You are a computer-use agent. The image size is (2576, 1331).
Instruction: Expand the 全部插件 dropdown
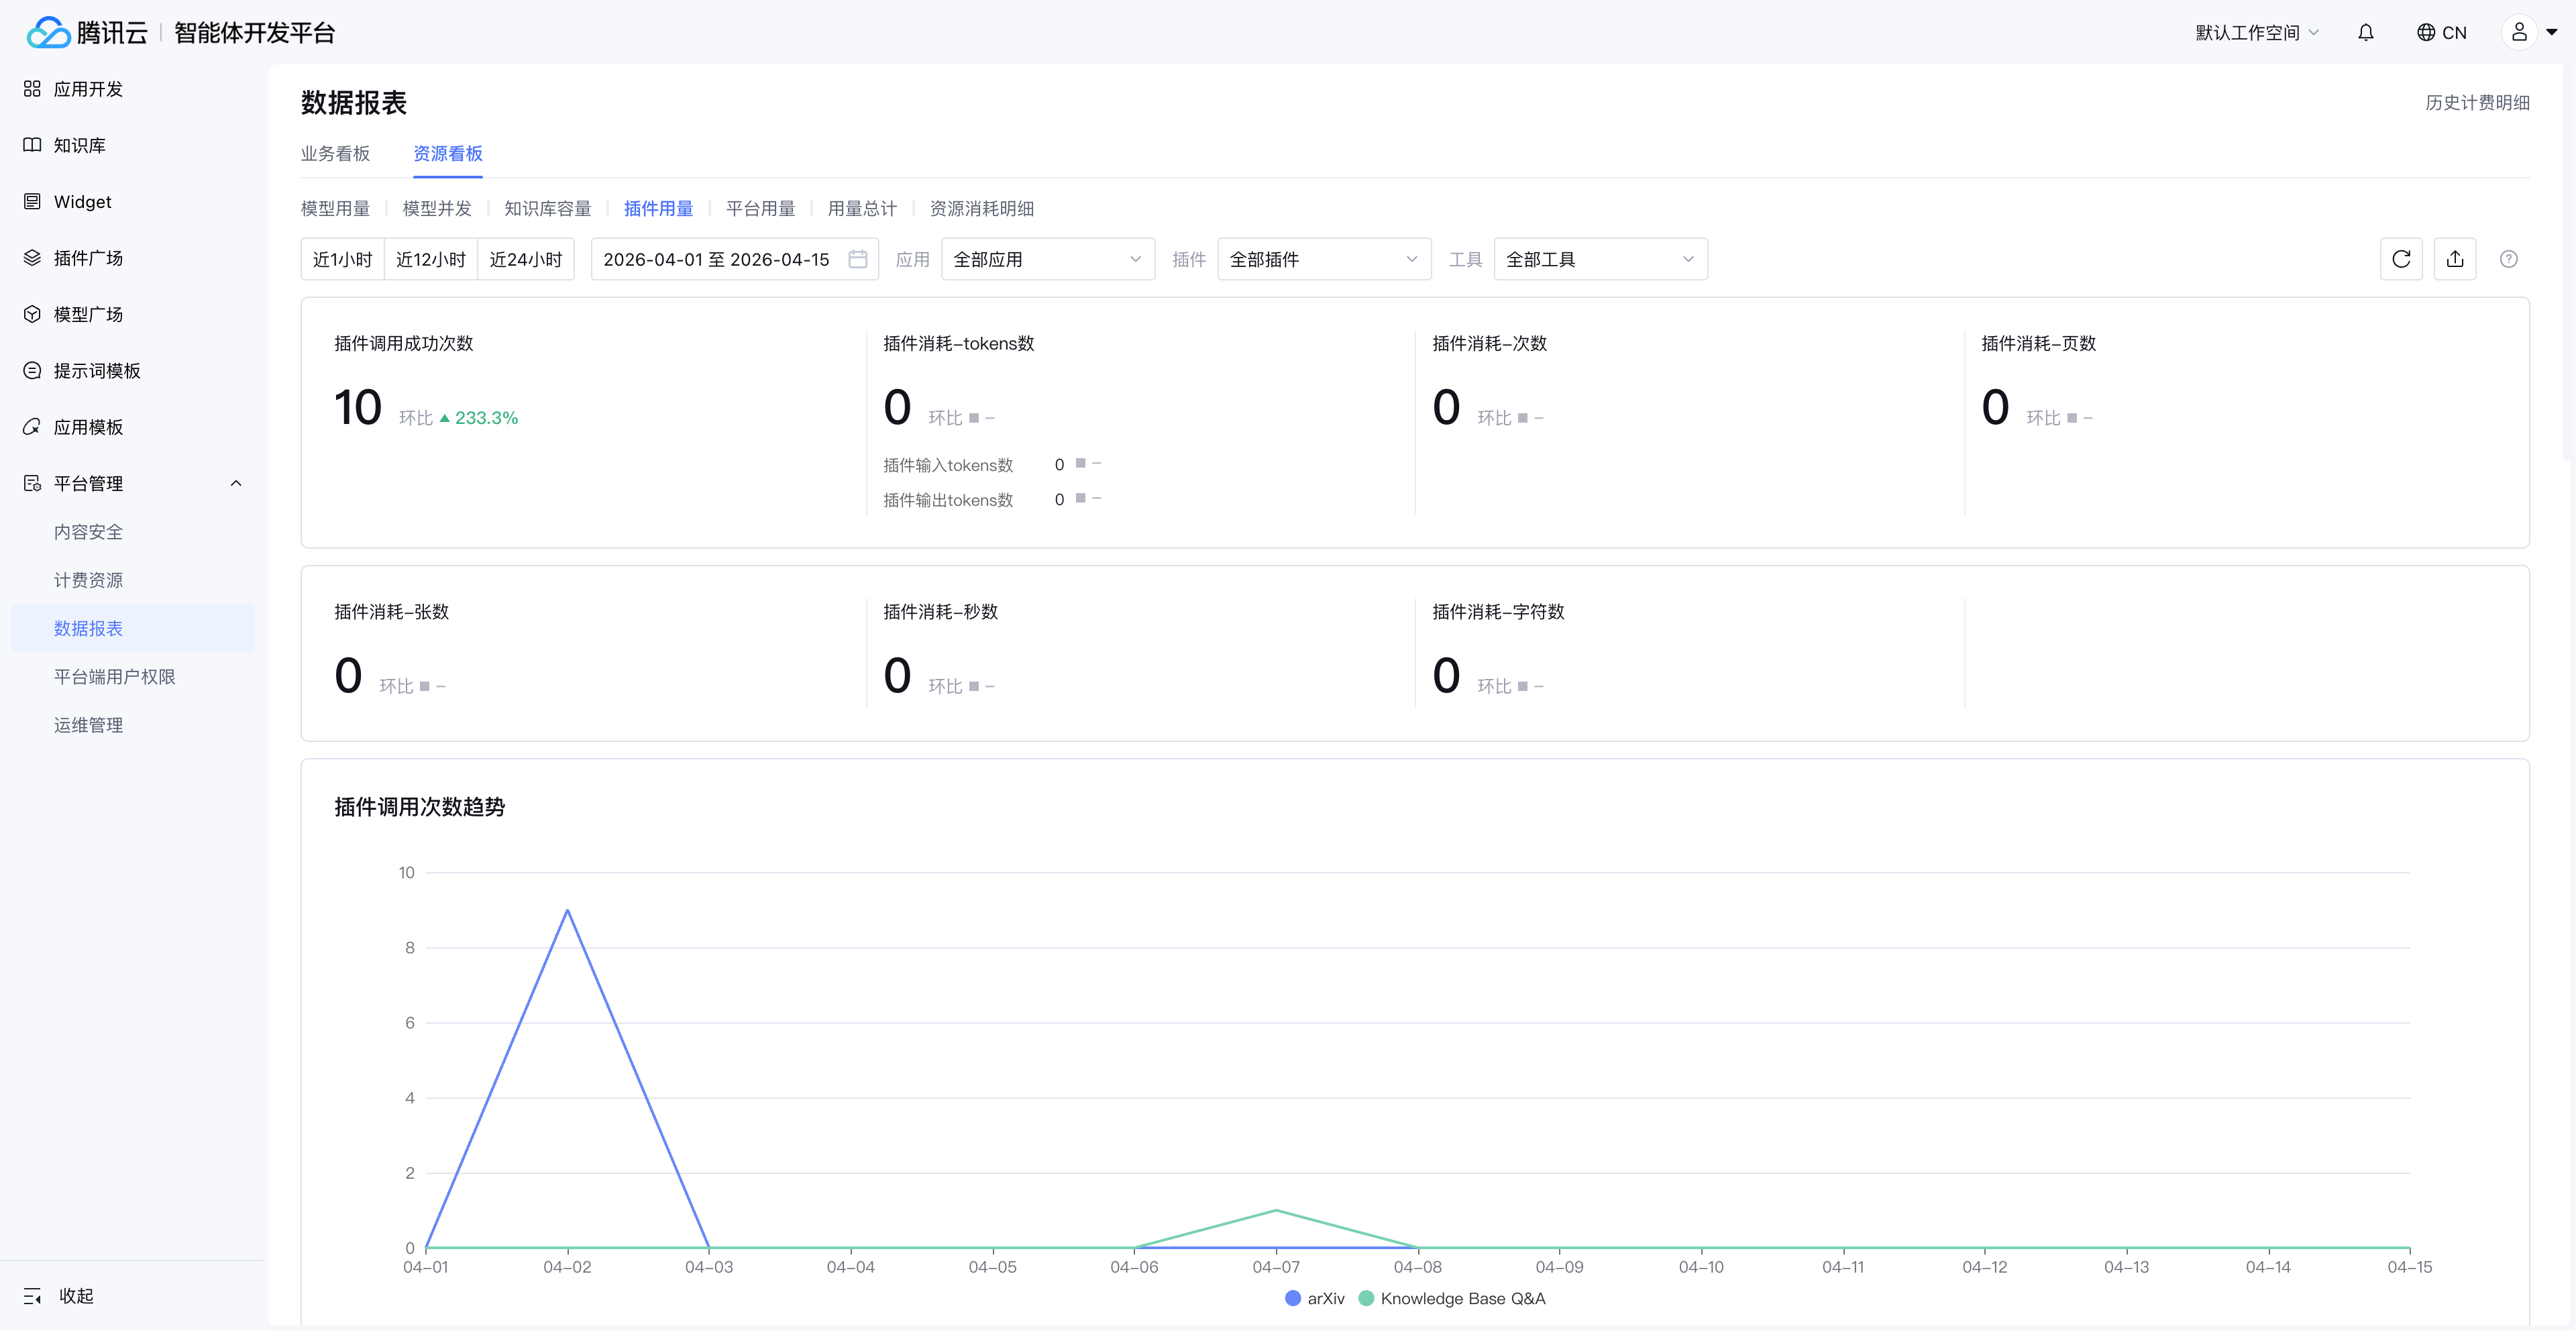point(1323,259)
